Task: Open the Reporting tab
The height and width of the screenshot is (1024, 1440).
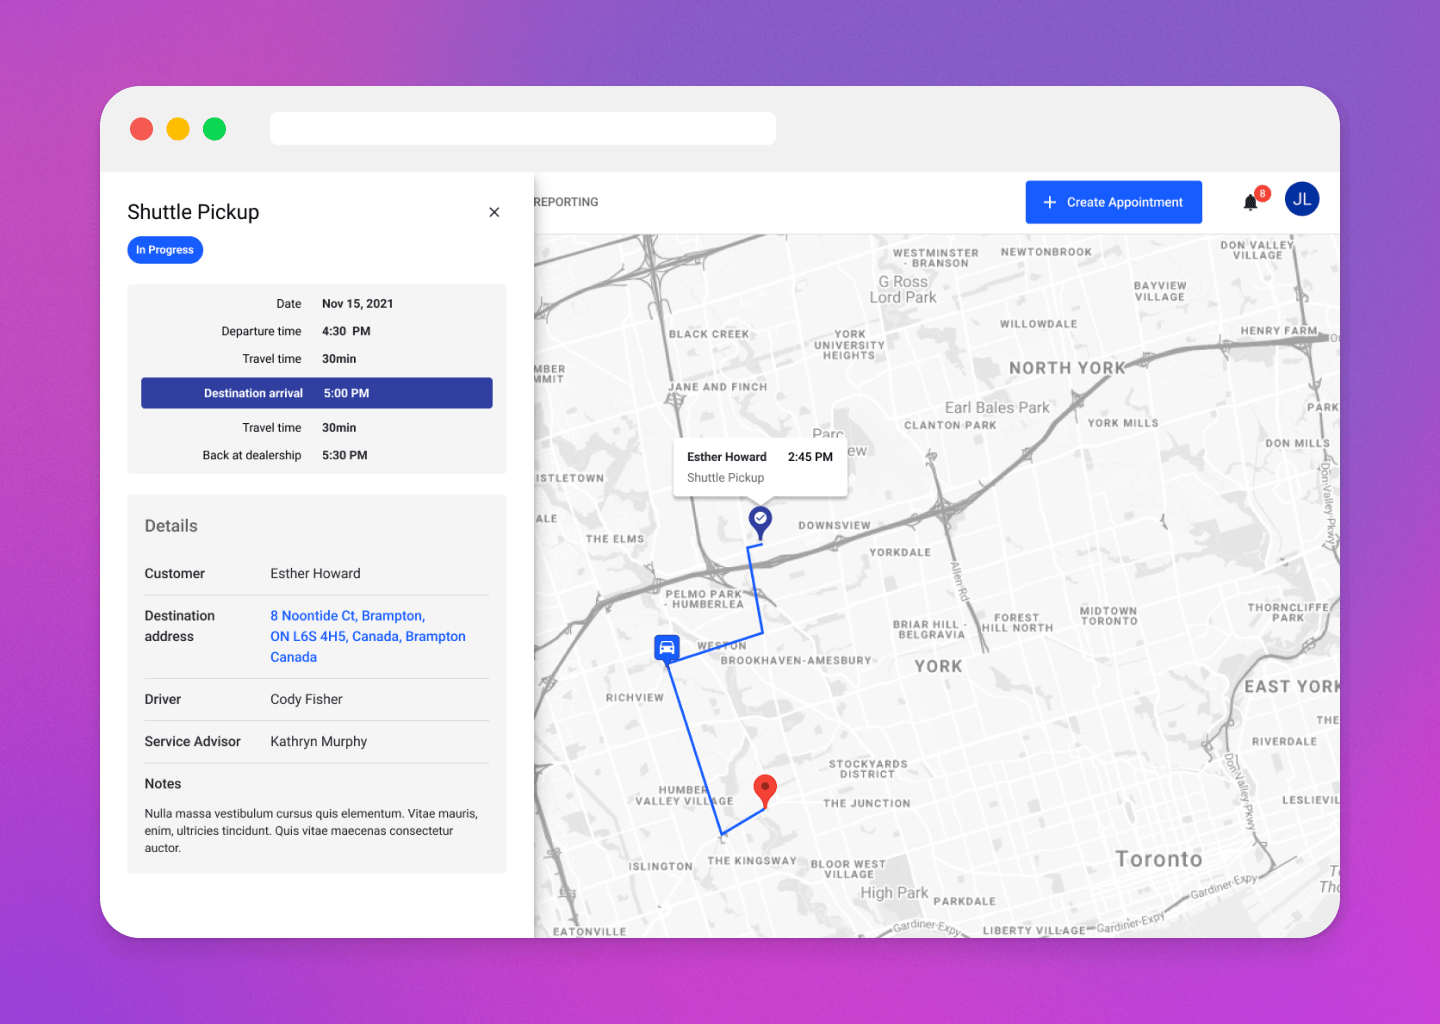Action: (566, 202)
